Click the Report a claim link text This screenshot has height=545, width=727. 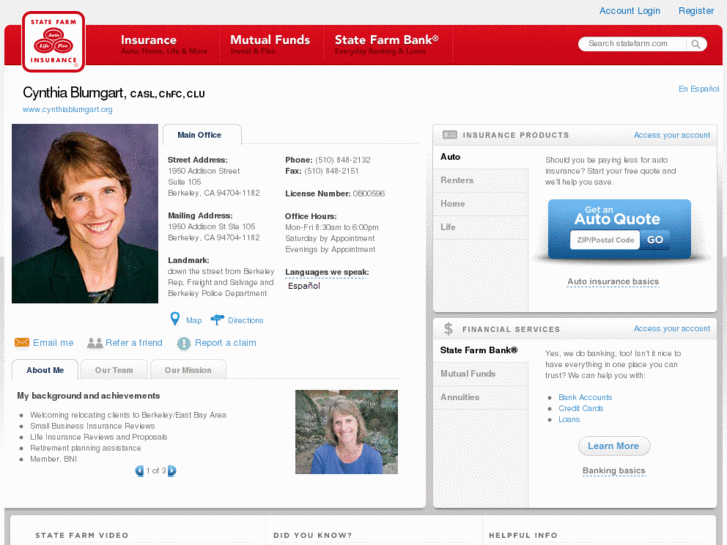[x=225, y=343]
